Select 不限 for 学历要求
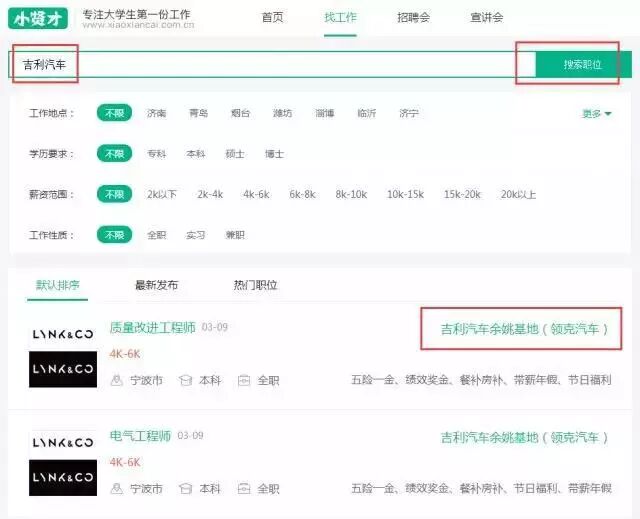 coord(114,154)
